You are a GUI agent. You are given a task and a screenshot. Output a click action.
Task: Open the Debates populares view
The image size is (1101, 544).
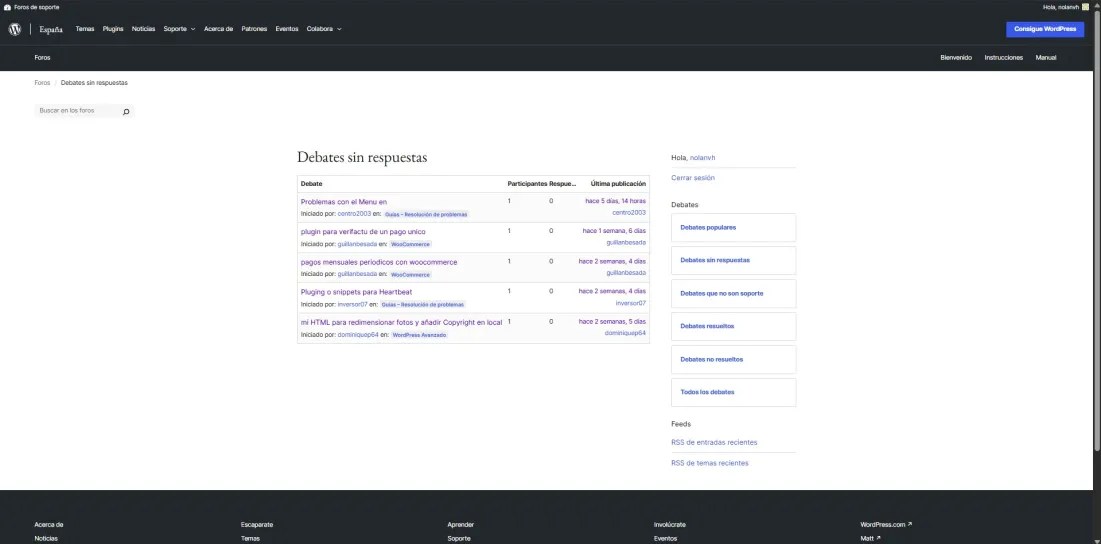pyautogui.click(x=708, y=227)
